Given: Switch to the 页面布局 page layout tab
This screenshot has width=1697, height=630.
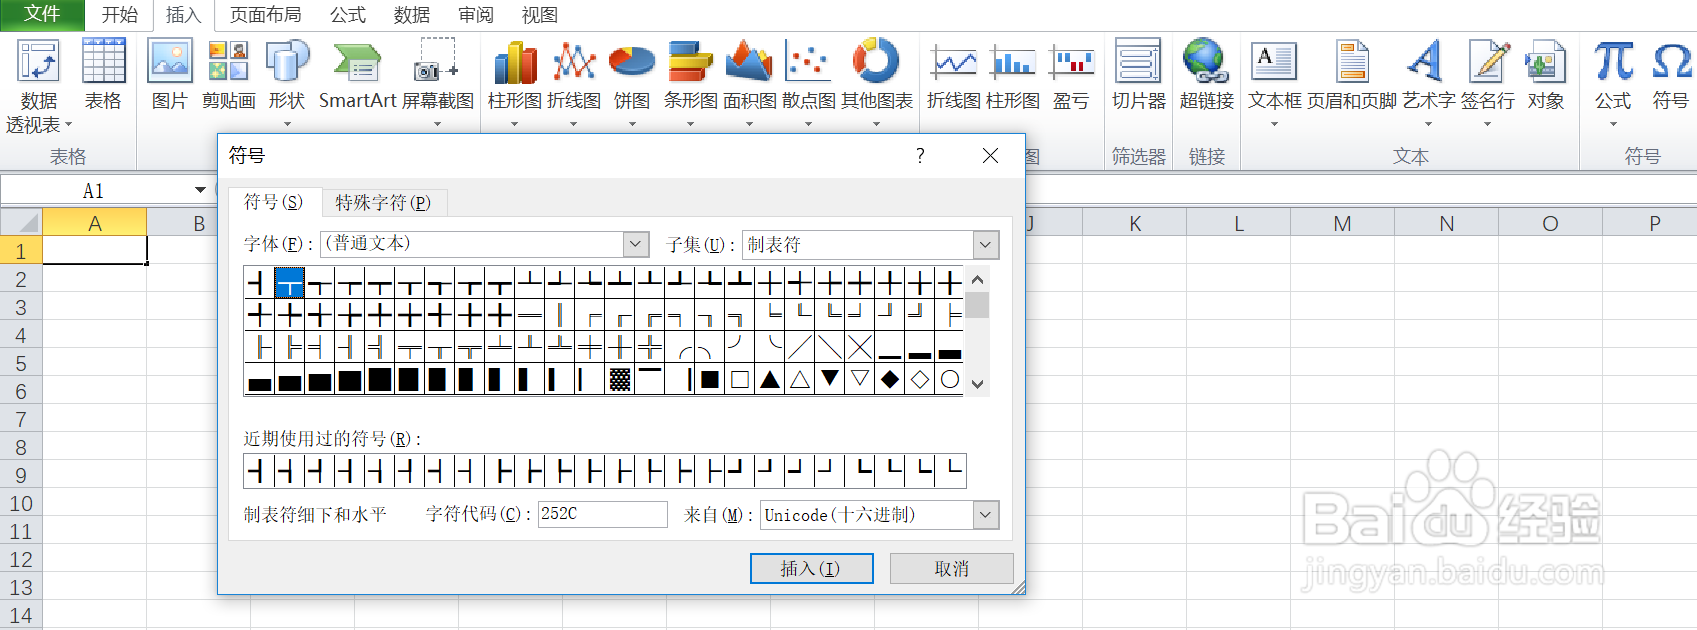Looking at the screenshot, I should 265,15.
